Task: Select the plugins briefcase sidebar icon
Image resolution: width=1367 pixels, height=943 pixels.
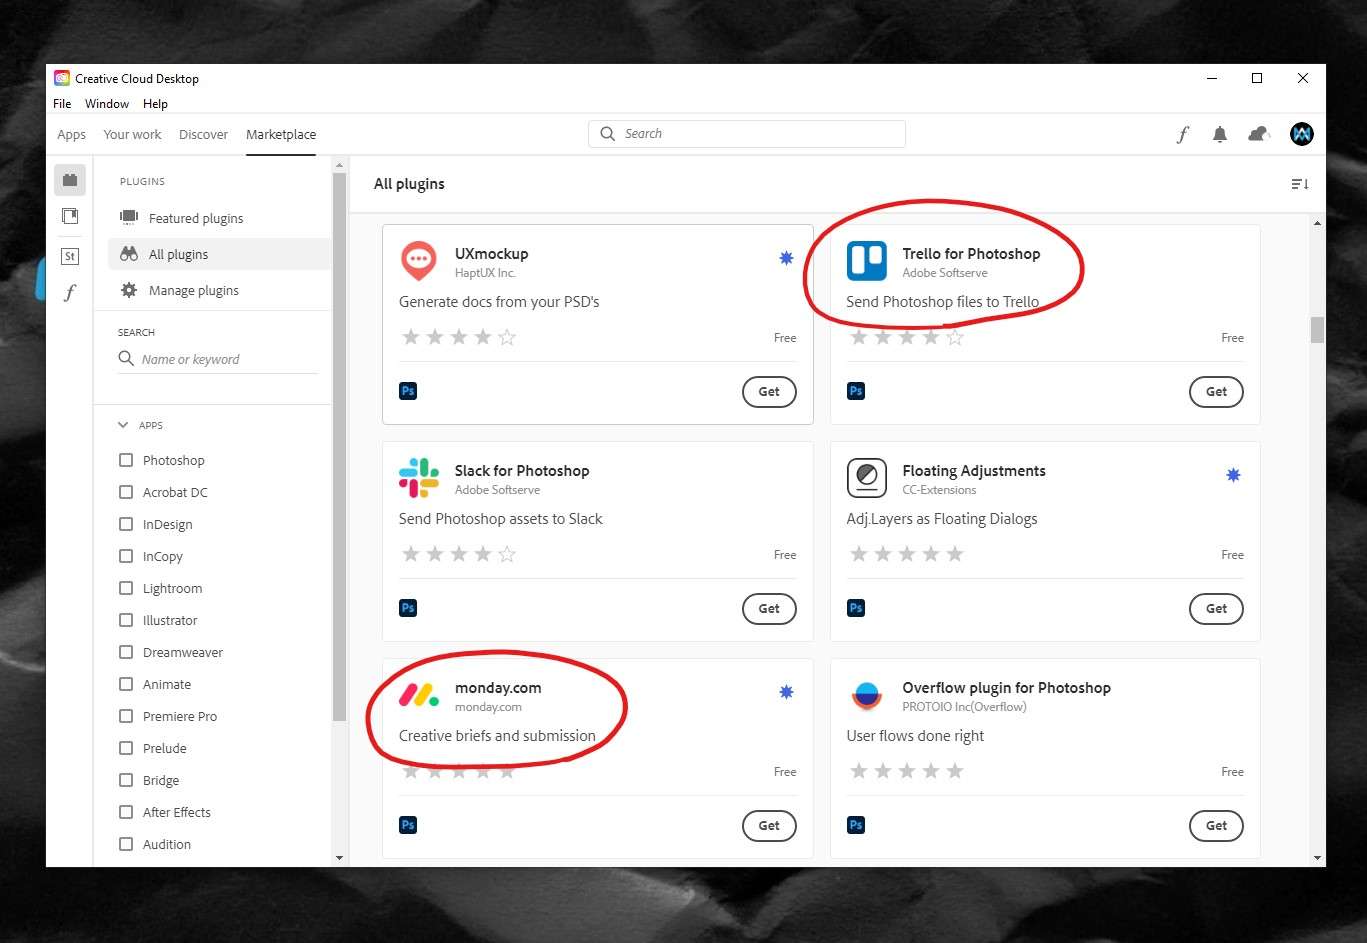Action: (70, 180)
